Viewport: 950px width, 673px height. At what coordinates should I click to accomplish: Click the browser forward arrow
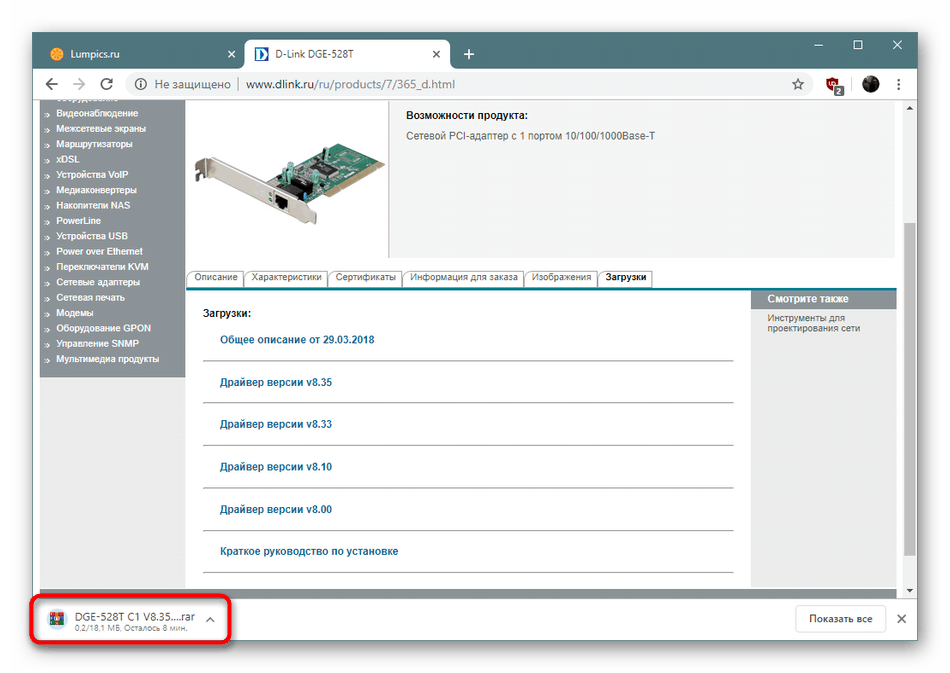(79, 84)
